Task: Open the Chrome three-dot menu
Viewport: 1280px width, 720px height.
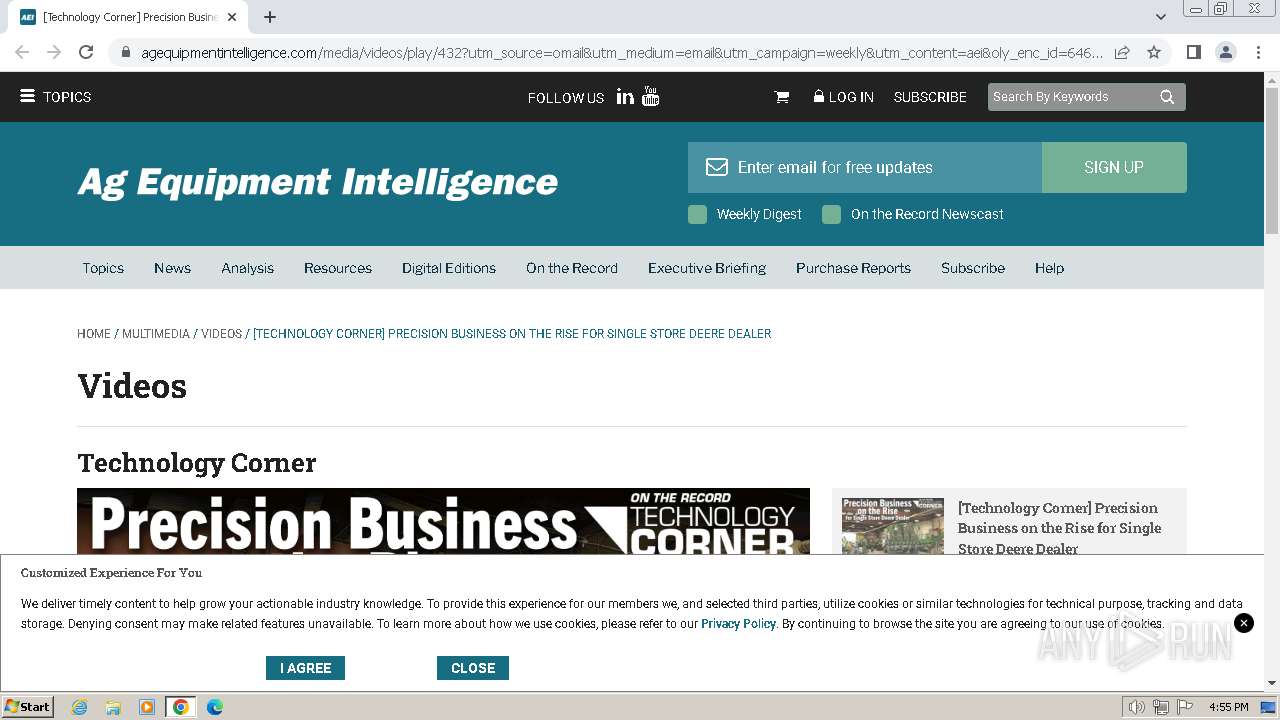Action: (x=1258, y=52)
